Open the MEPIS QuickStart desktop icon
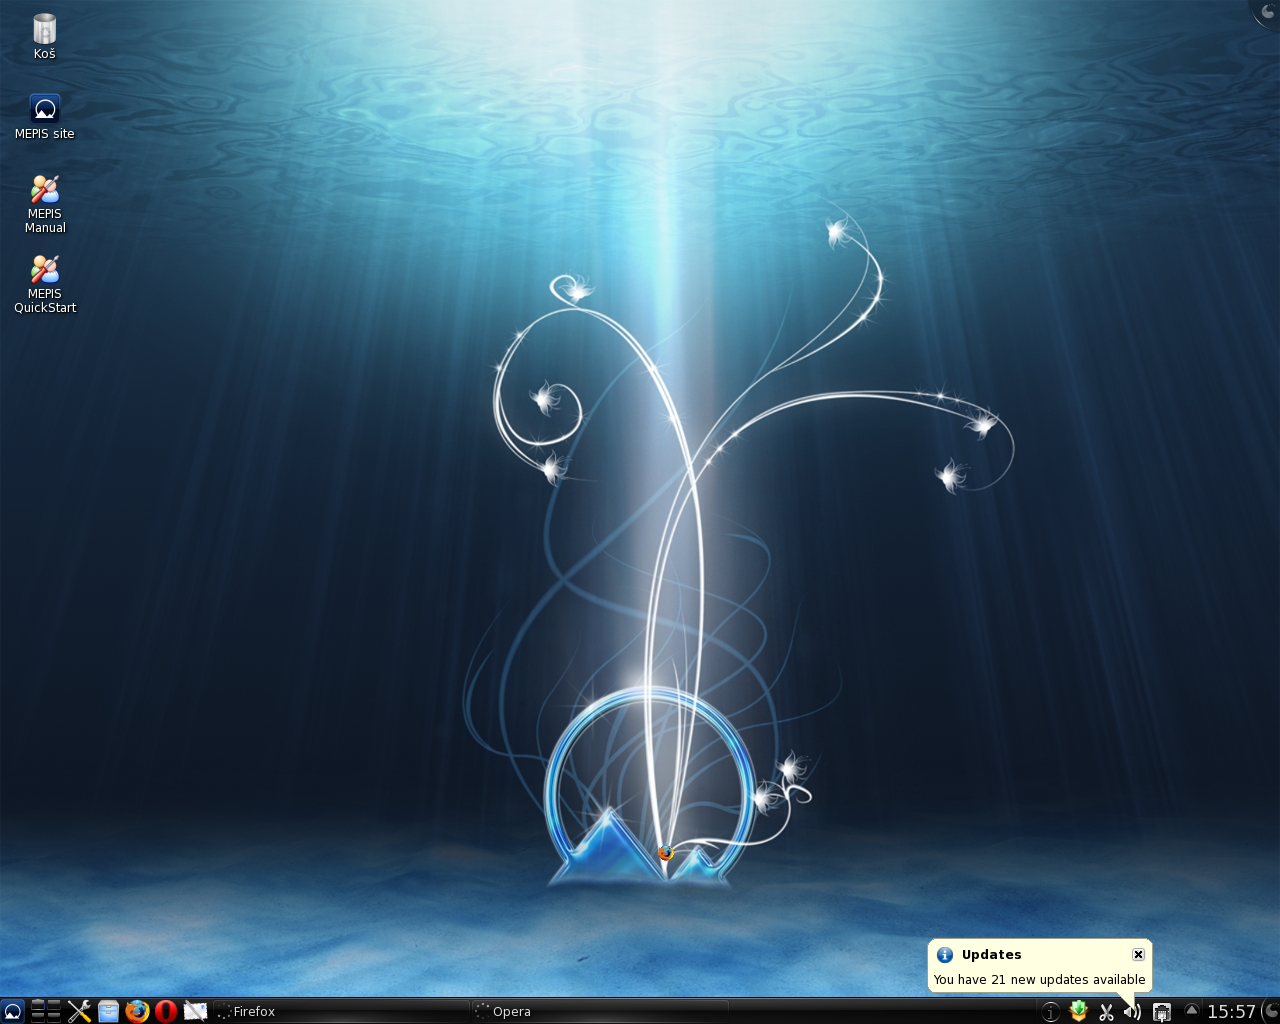 coord(44,284)
